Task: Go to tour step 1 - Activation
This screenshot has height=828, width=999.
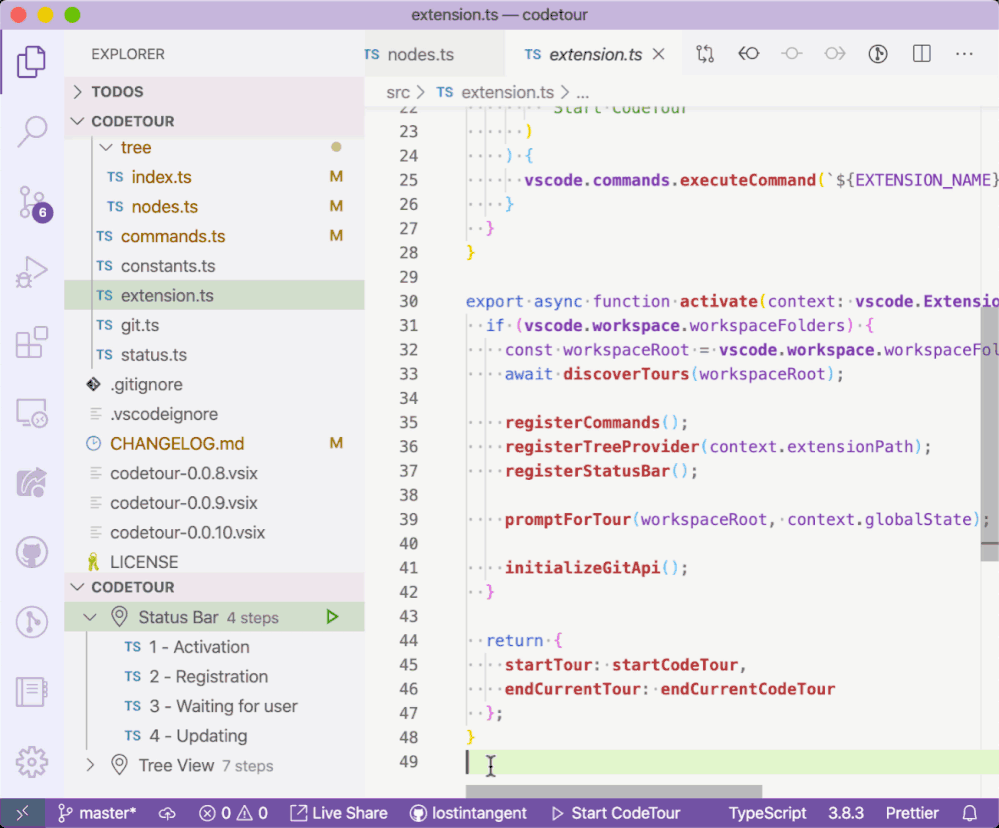Action: (214, 646)
